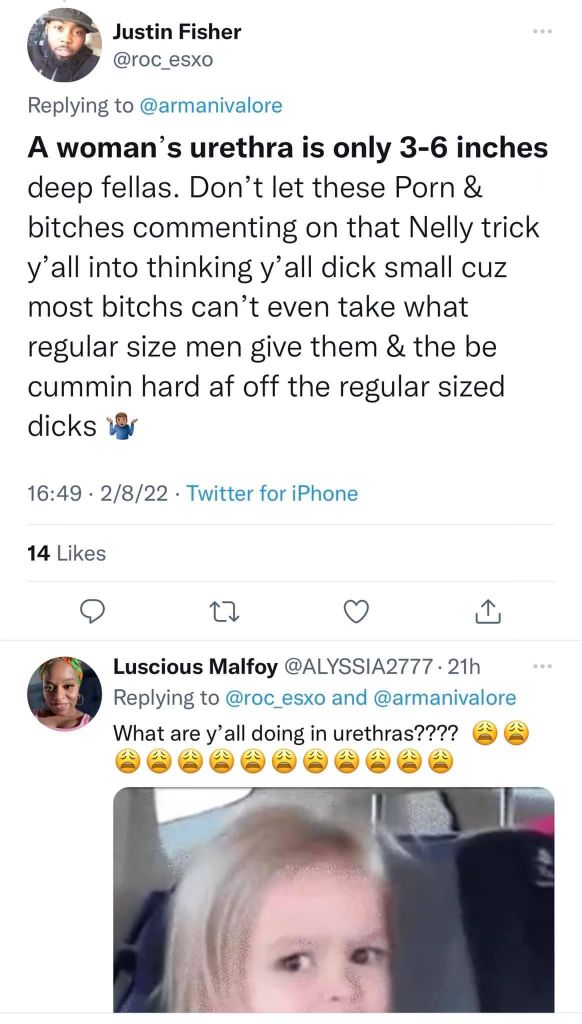The height and width of the screenshot is (1024, 582).
Task: Tap the 21h timestamp on the reply
Action: pos(465,667)
